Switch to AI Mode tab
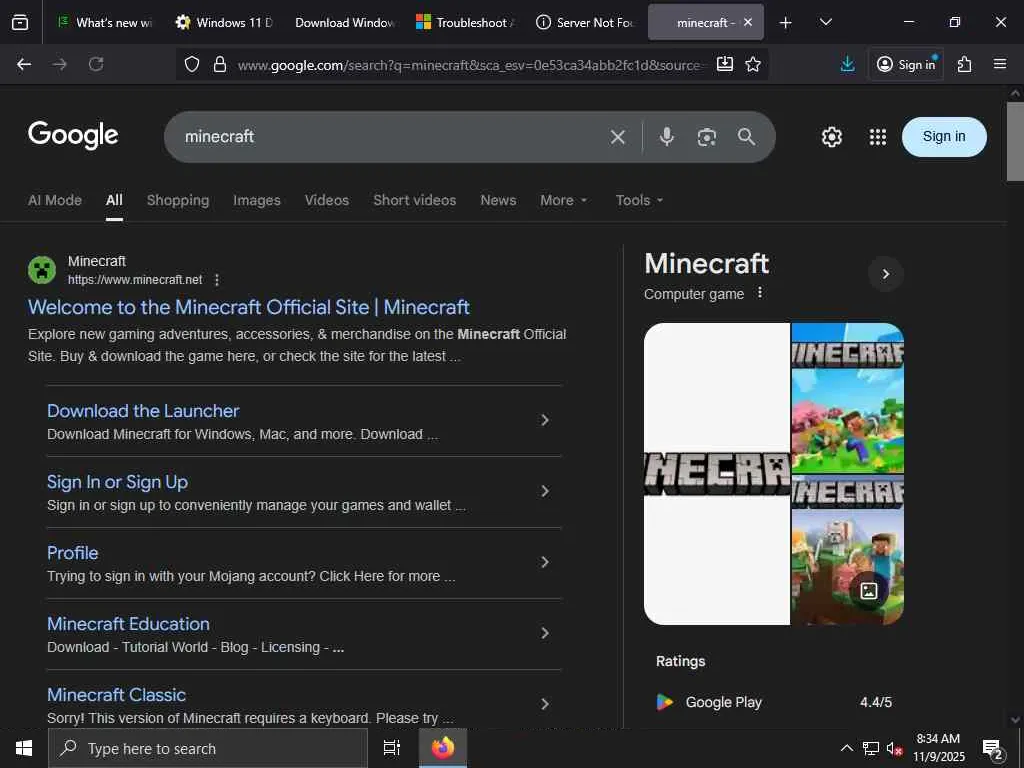 (55, 200)
